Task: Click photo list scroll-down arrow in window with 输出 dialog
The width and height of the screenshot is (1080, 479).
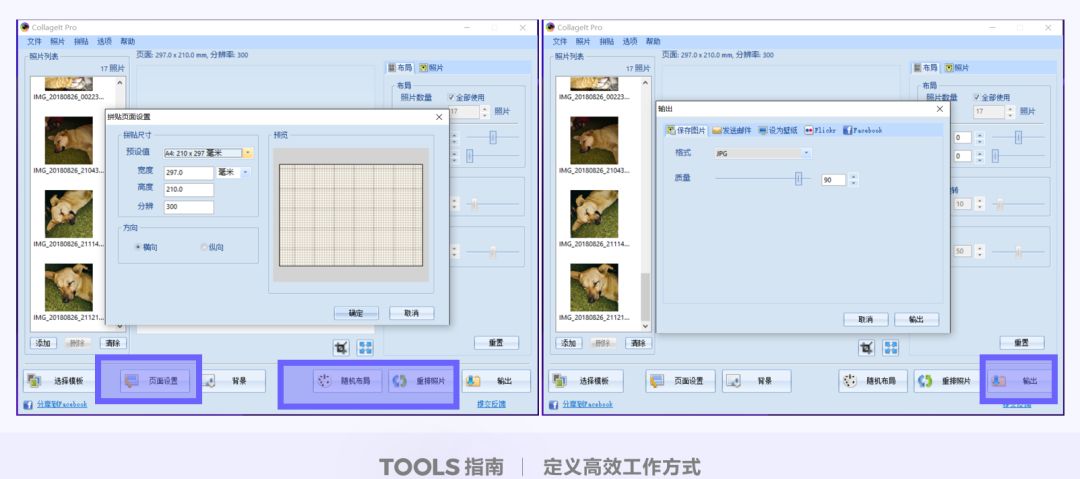Action: pyautogui.click(x=645, y=326)
